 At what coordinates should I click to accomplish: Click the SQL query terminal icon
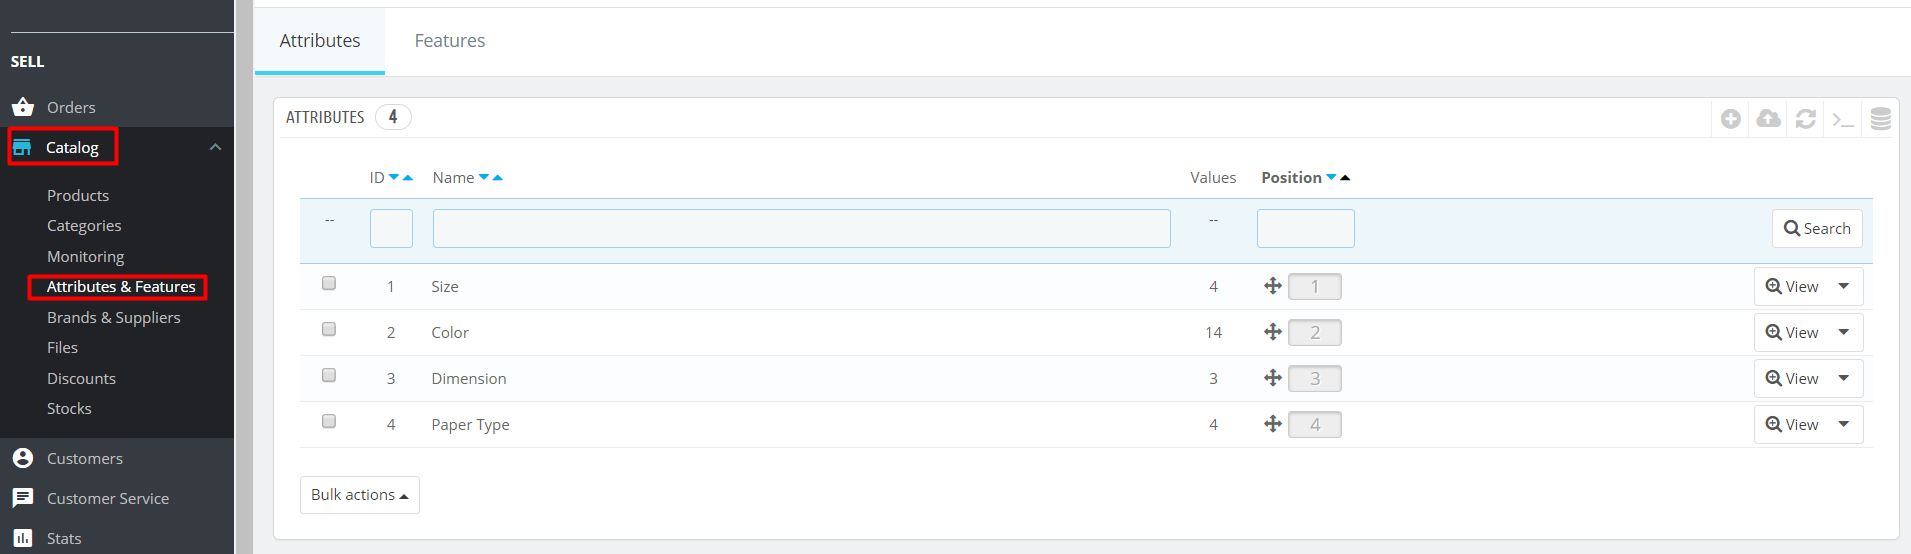1842,119
